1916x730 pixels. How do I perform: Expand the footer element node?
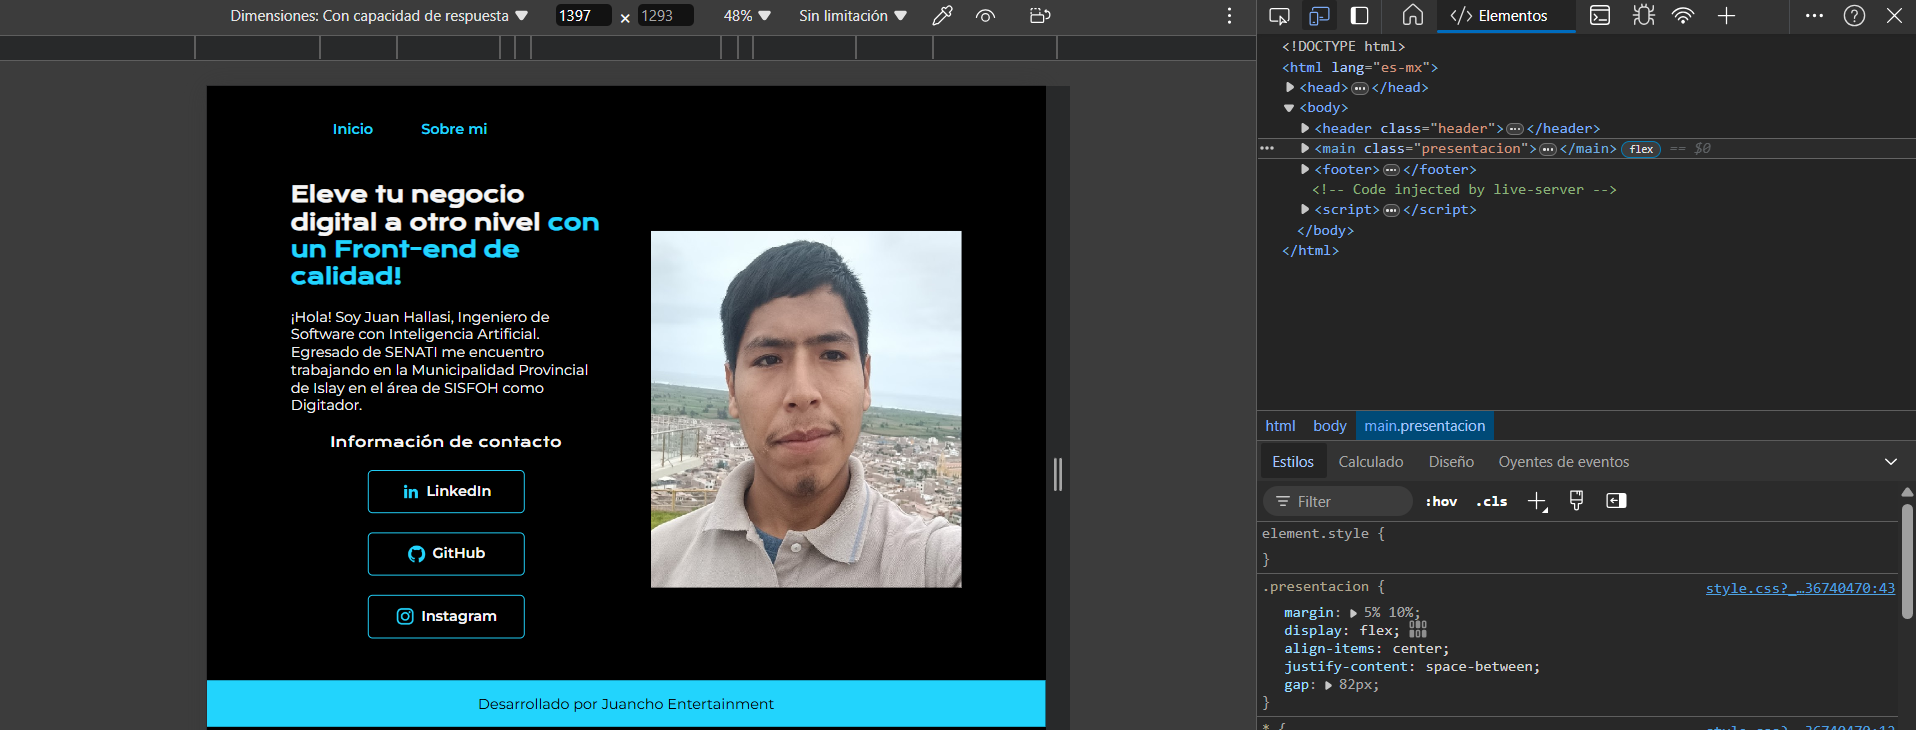[1305, 169]
